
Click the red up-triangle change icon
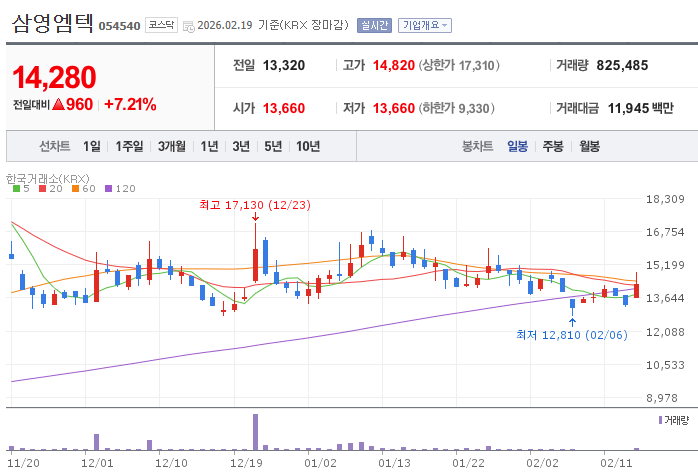(58, 105)
